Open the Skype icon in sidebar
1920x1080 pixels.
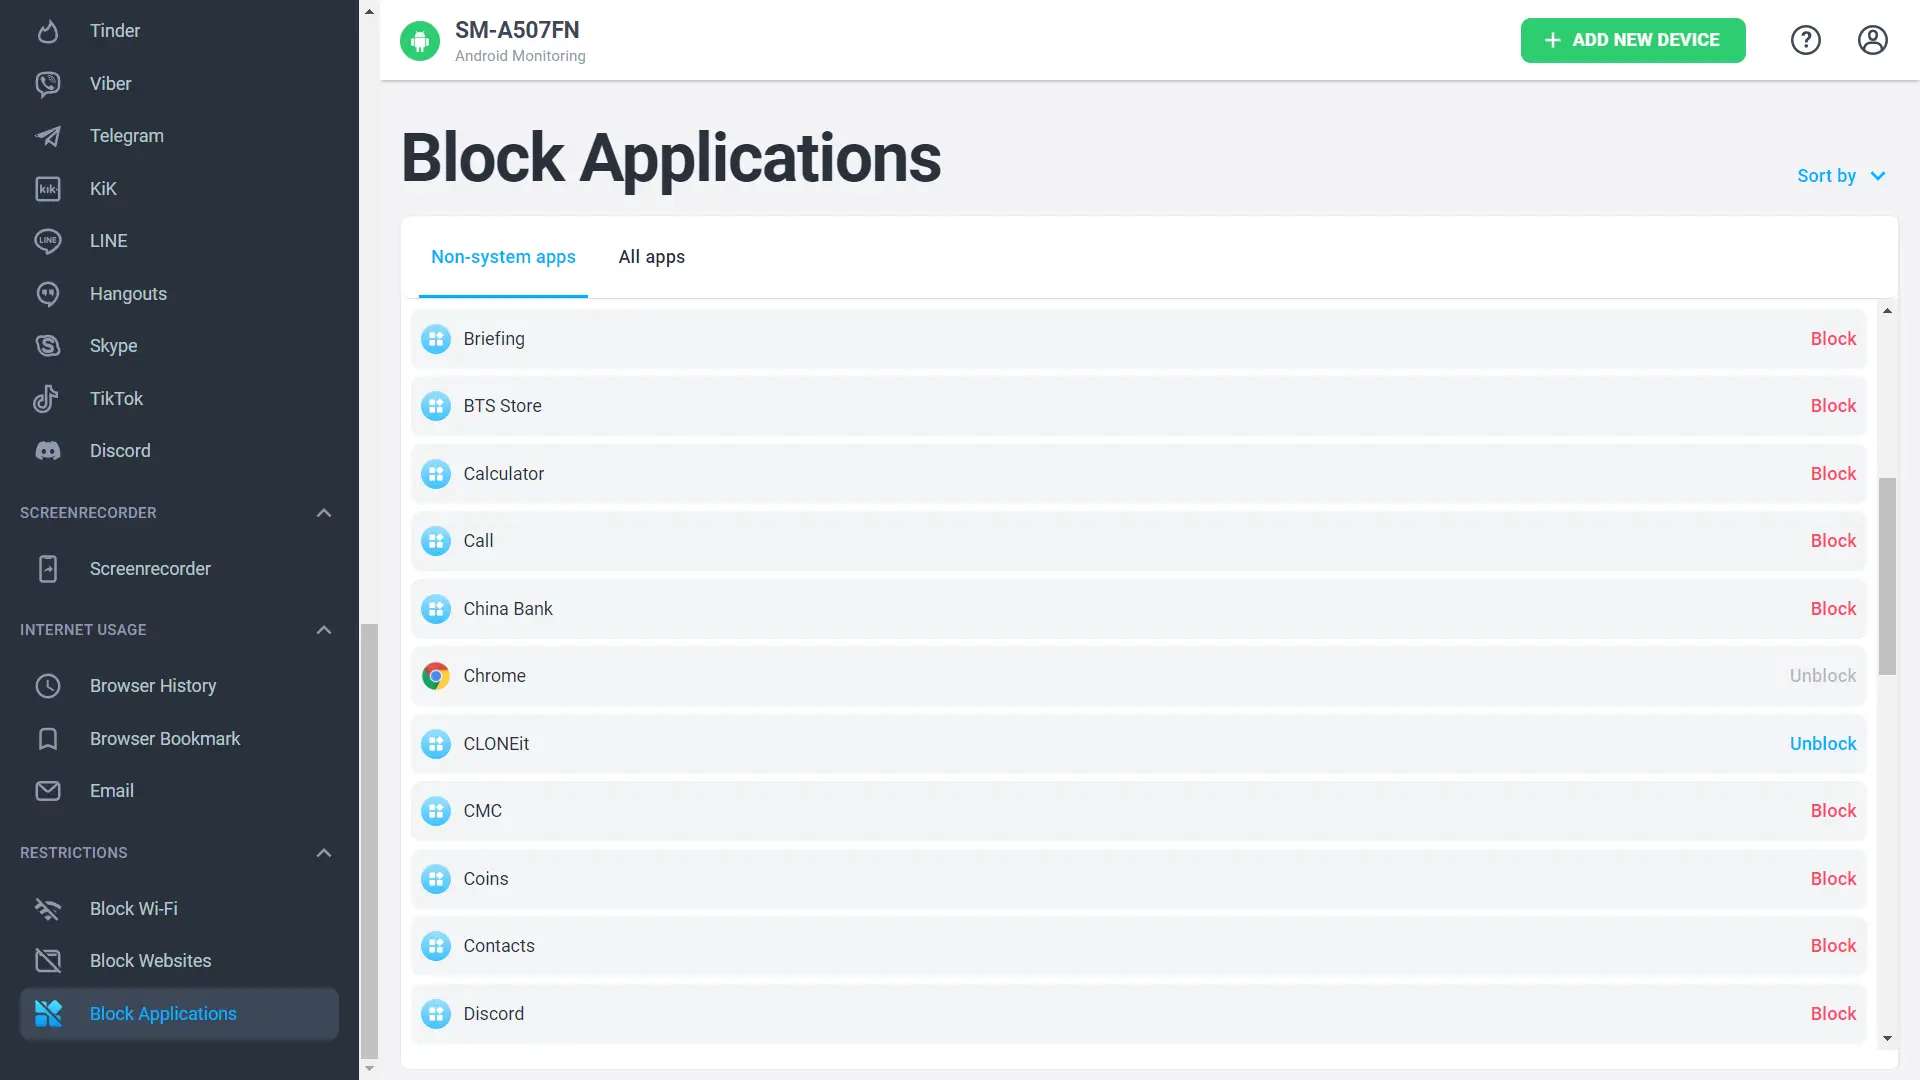click(48, 346)
